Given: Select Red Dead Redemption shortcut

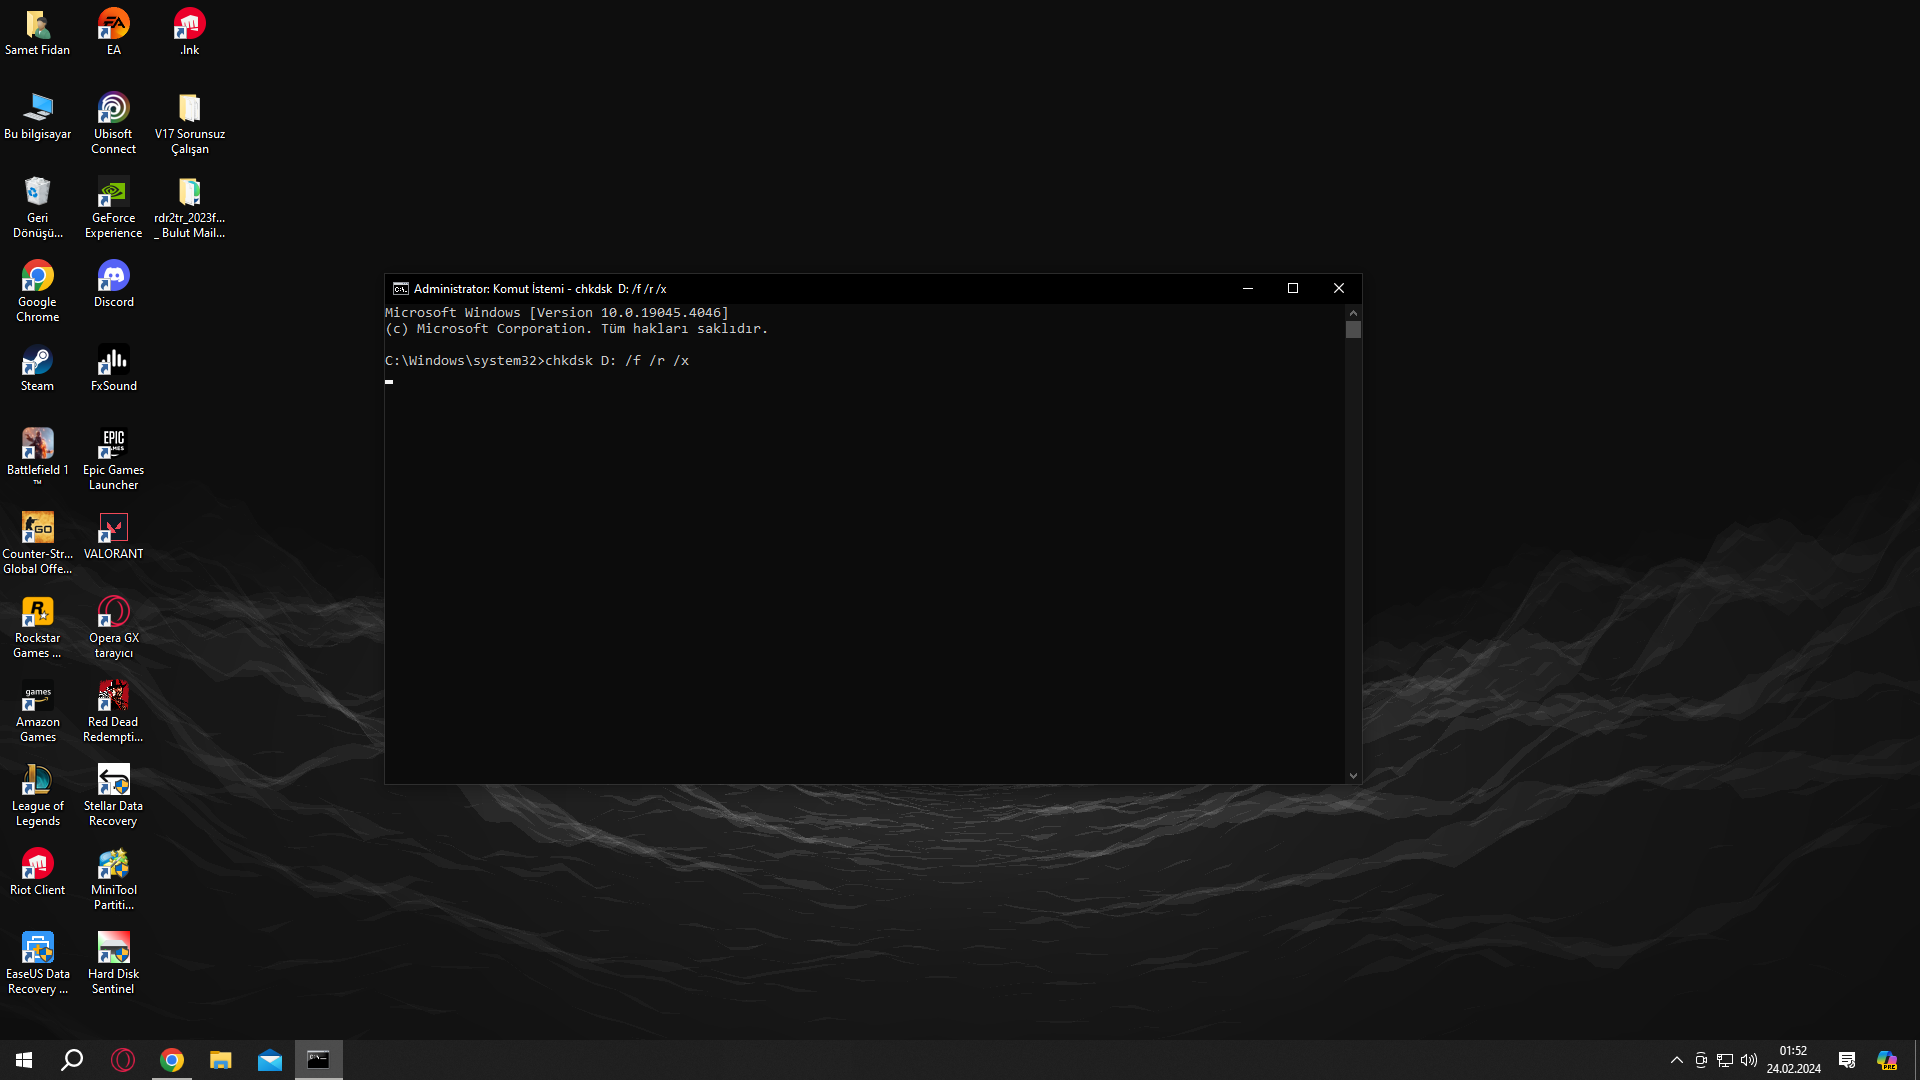Looking at the screenshot, I should 113,711.
